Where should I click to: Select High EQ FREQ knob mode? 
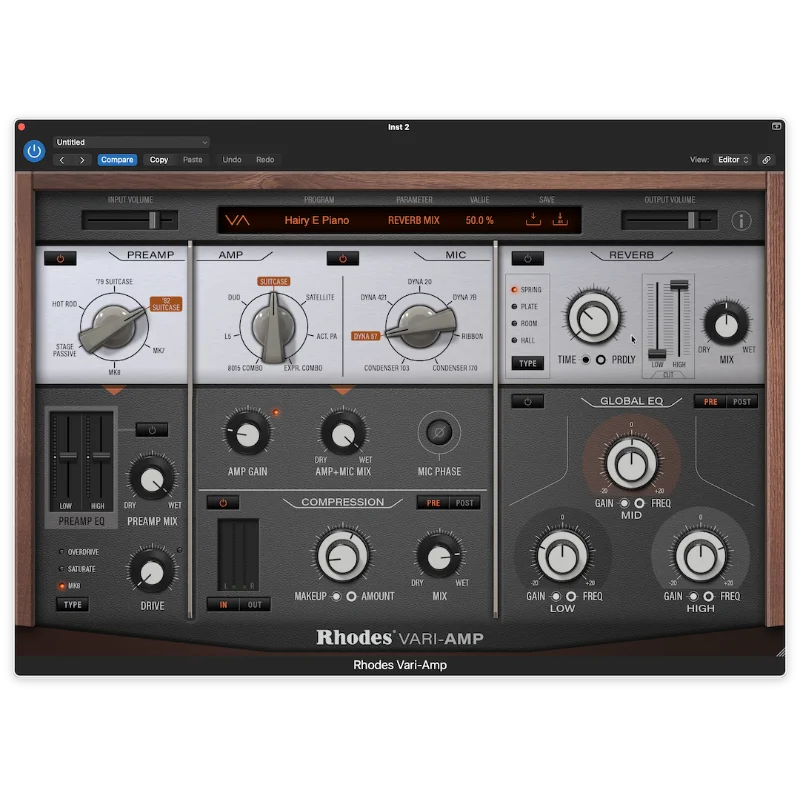point(708,596)
